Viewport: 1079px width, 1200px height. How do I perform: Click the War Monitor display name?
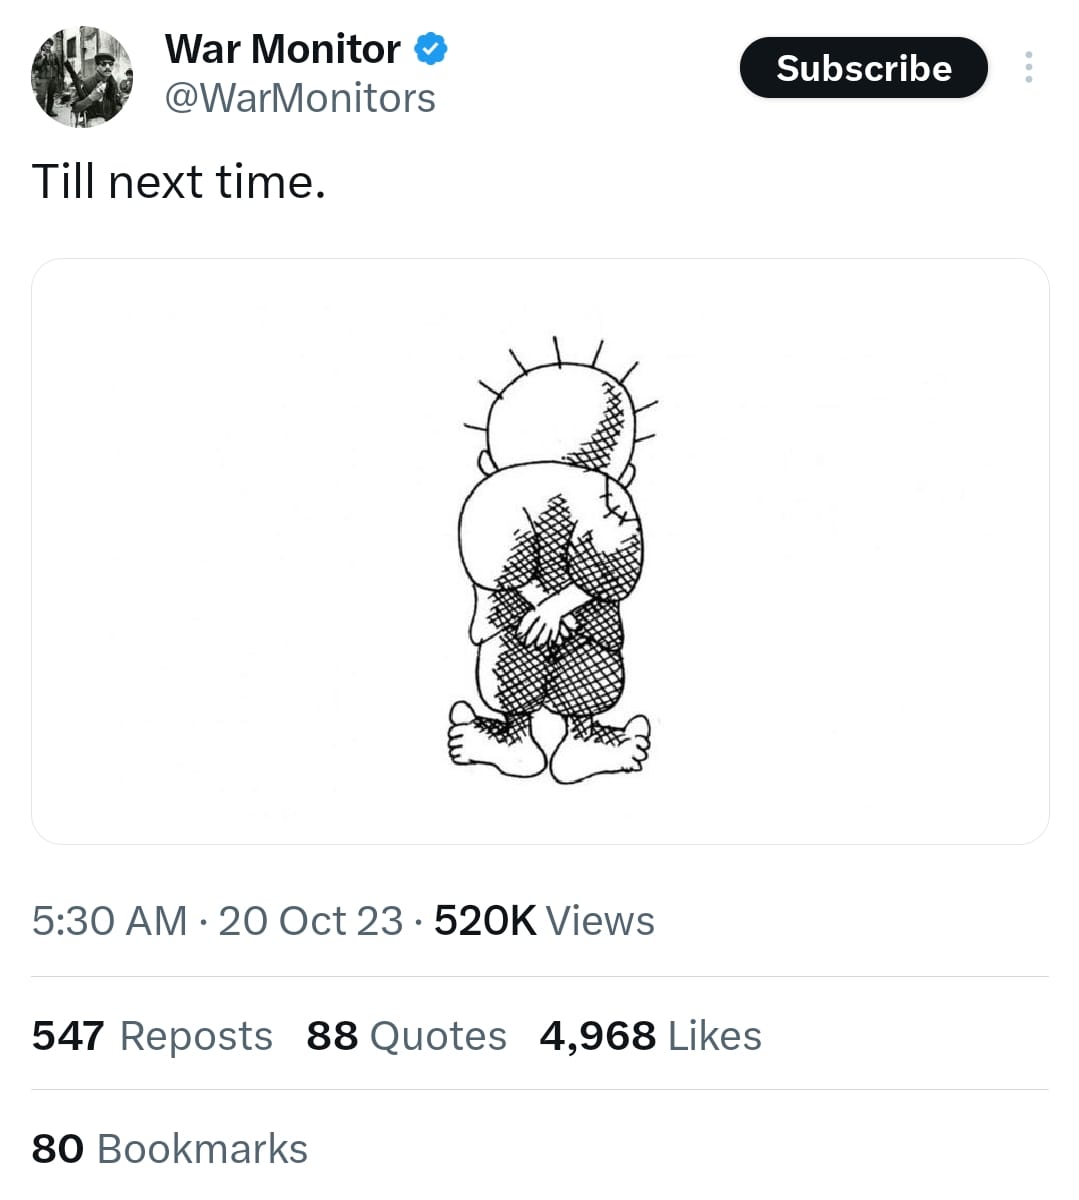(x=282, y=49)
